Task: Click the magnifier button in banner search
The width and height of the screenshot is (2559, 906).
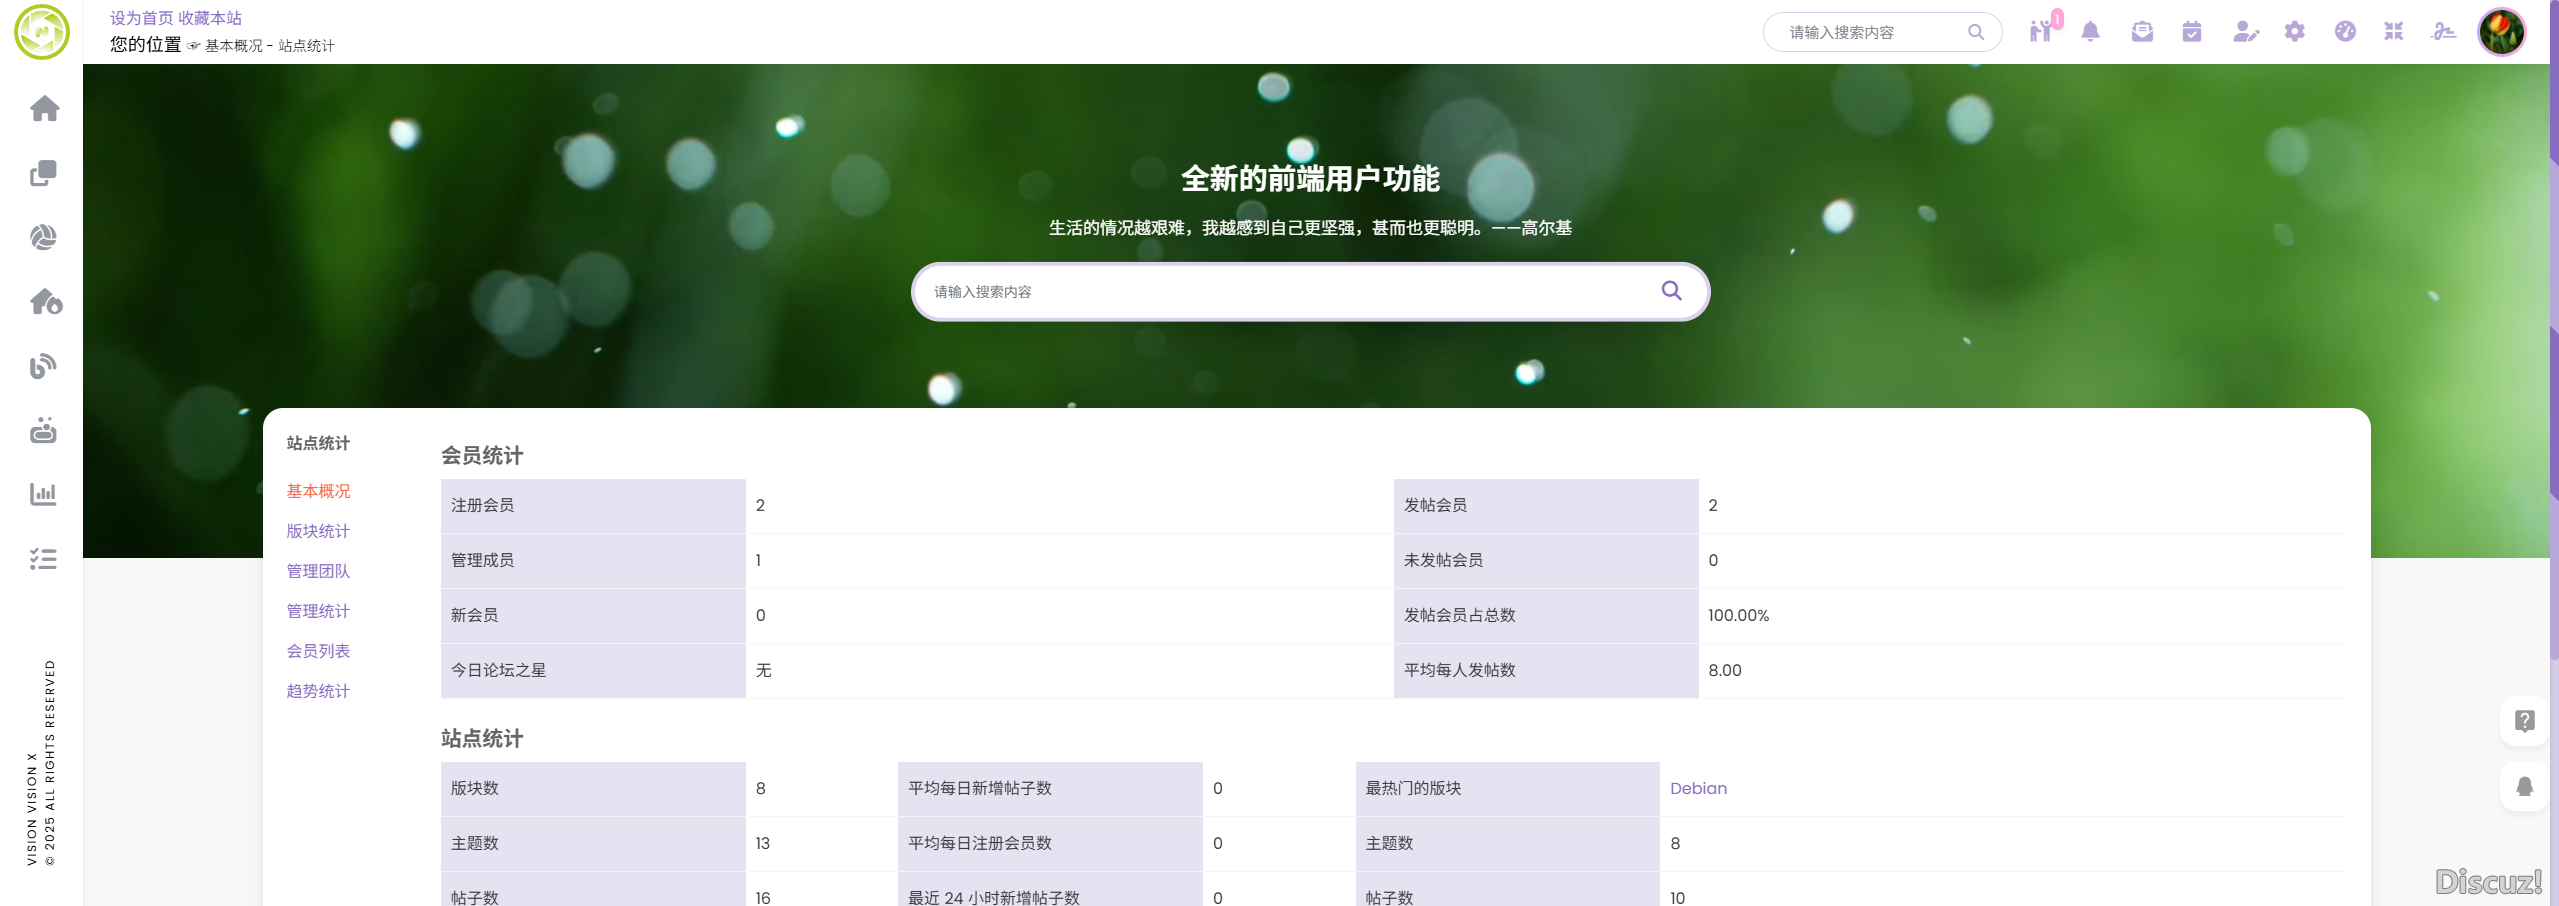Action: [1671, 291]
